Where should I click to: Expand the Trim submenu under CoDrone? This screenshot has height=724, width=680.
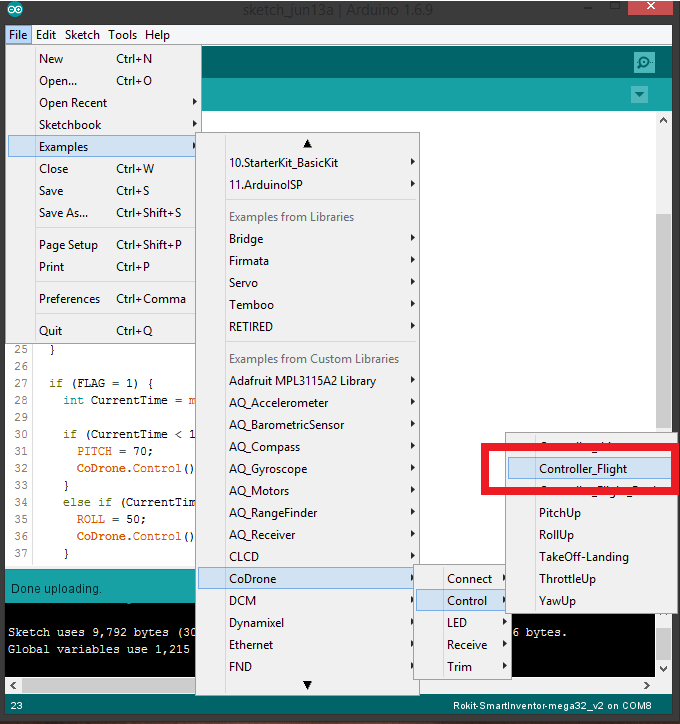tap(460, 667)
